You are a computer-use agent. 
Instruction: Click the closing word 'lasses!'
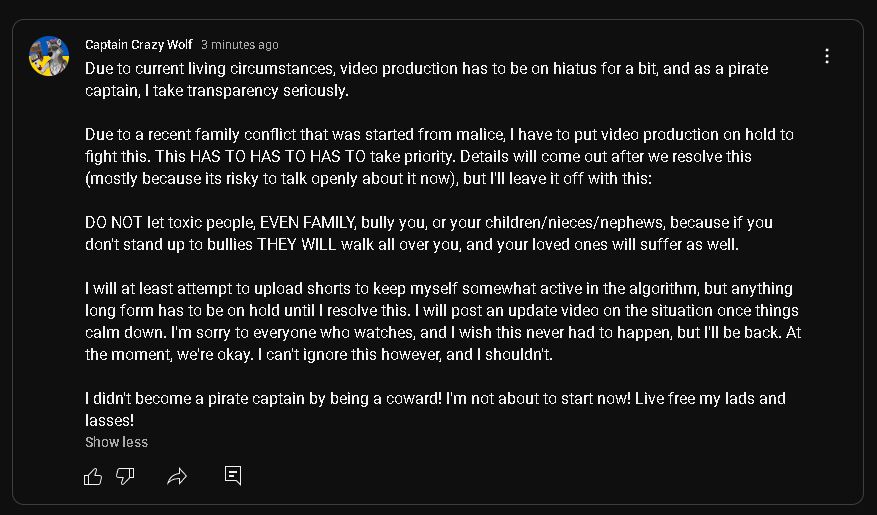(110, 420)
